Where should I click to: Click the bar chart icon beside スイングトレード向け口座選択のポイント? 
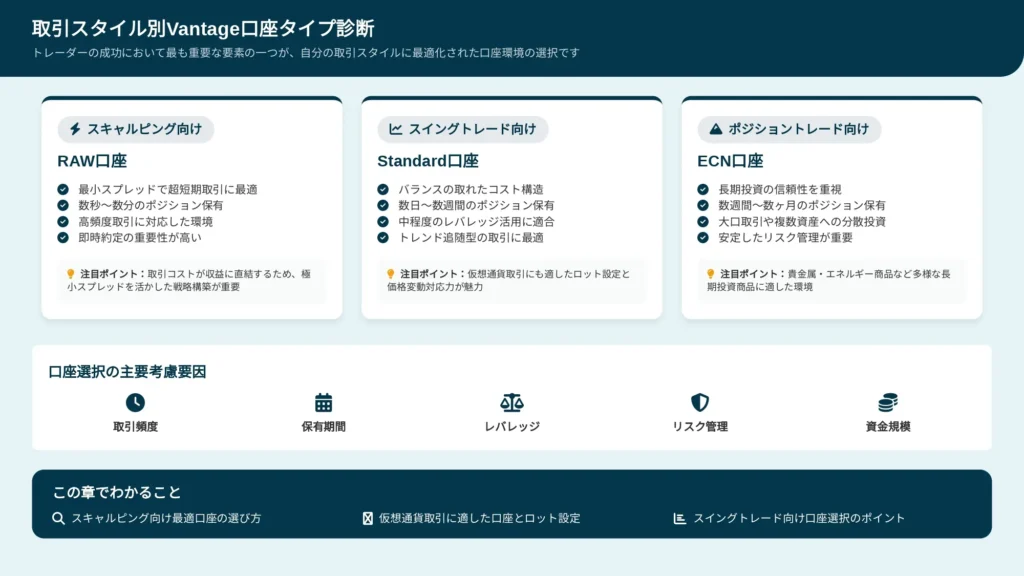[680, 519]
